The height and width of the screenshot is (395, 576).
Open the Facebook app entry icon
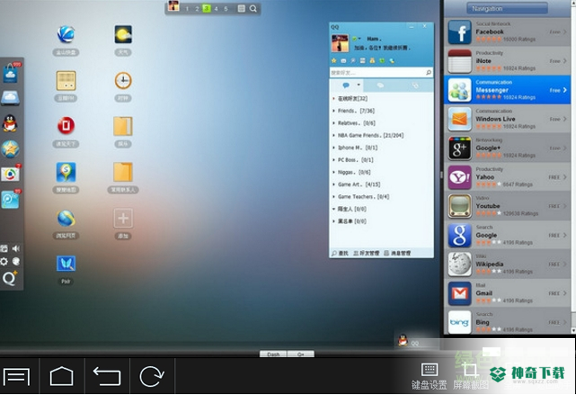pos(460,32)
